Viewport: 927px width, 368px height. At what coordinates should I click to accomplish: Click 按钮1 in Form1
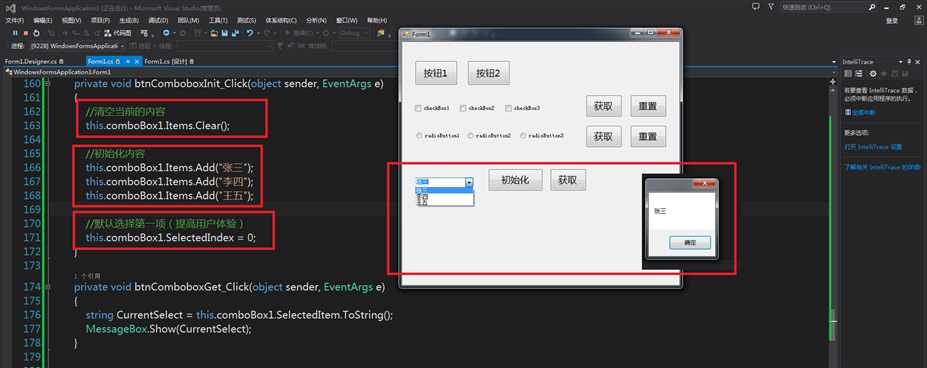tap(436, 73)
